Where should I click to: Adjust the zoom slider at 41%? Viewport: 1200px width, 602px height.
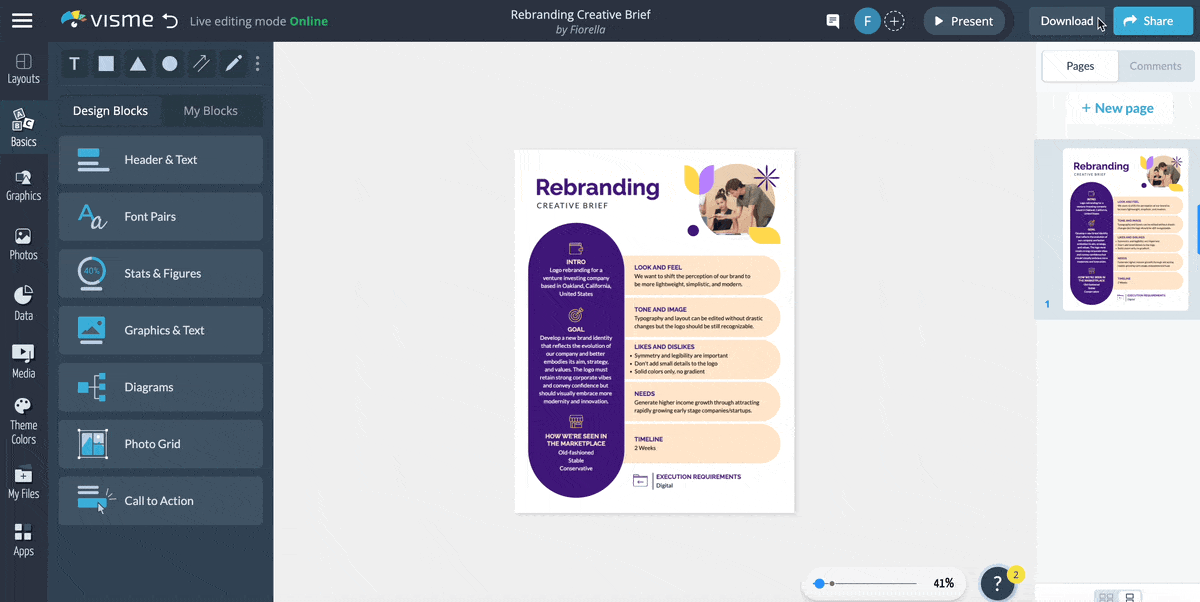point(833,582)
